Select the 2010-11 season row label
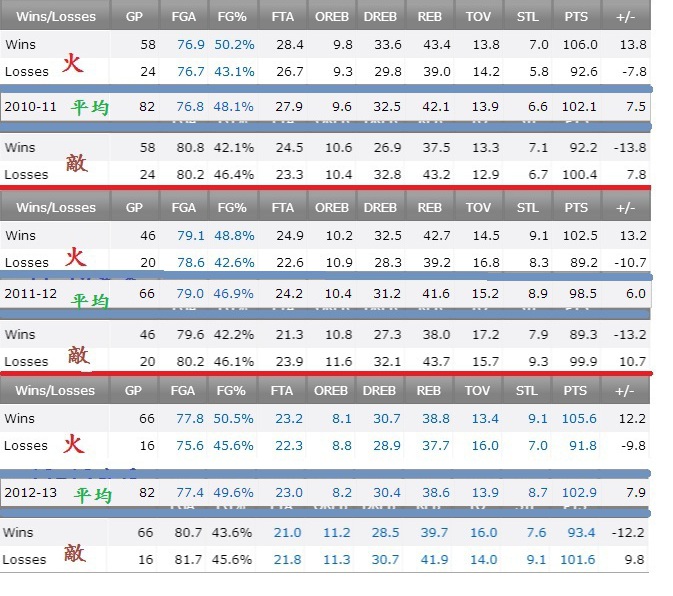Screen dimensions: 673x596 pyautogui.click(x=29, y=106)
